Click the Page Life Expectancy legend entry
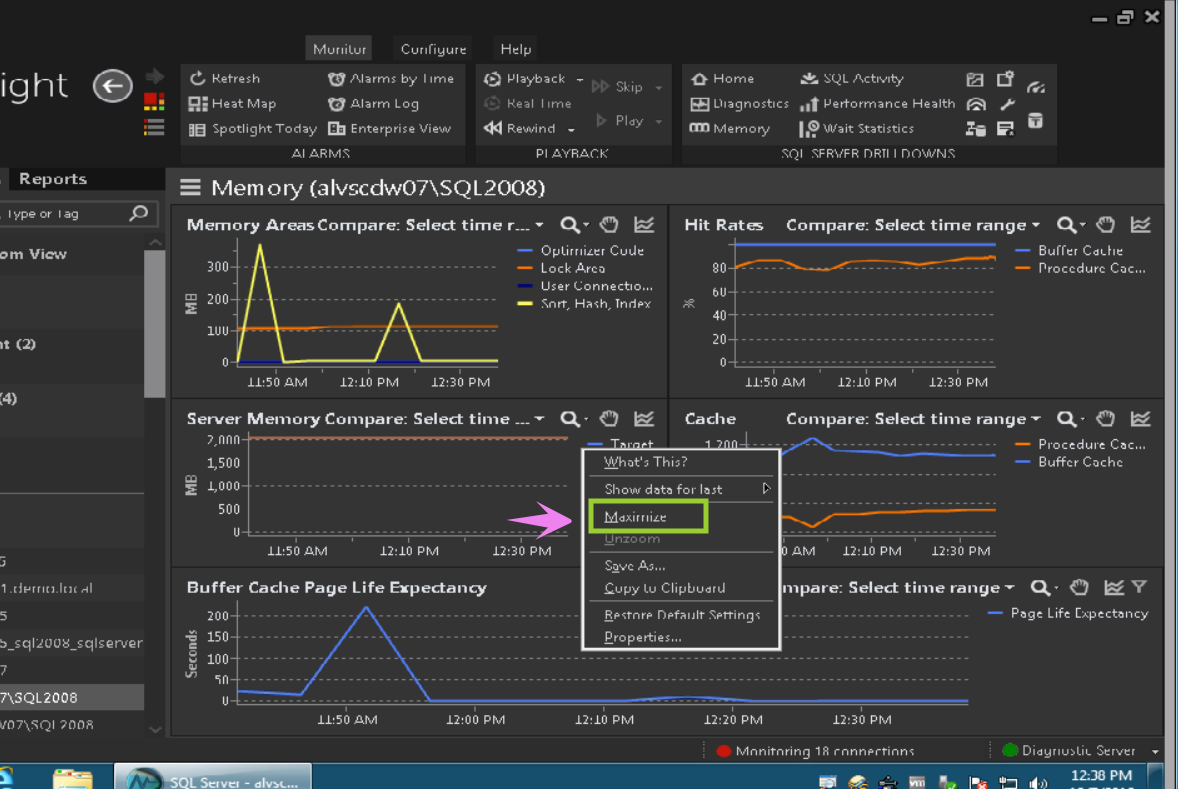 [1068, 613]
